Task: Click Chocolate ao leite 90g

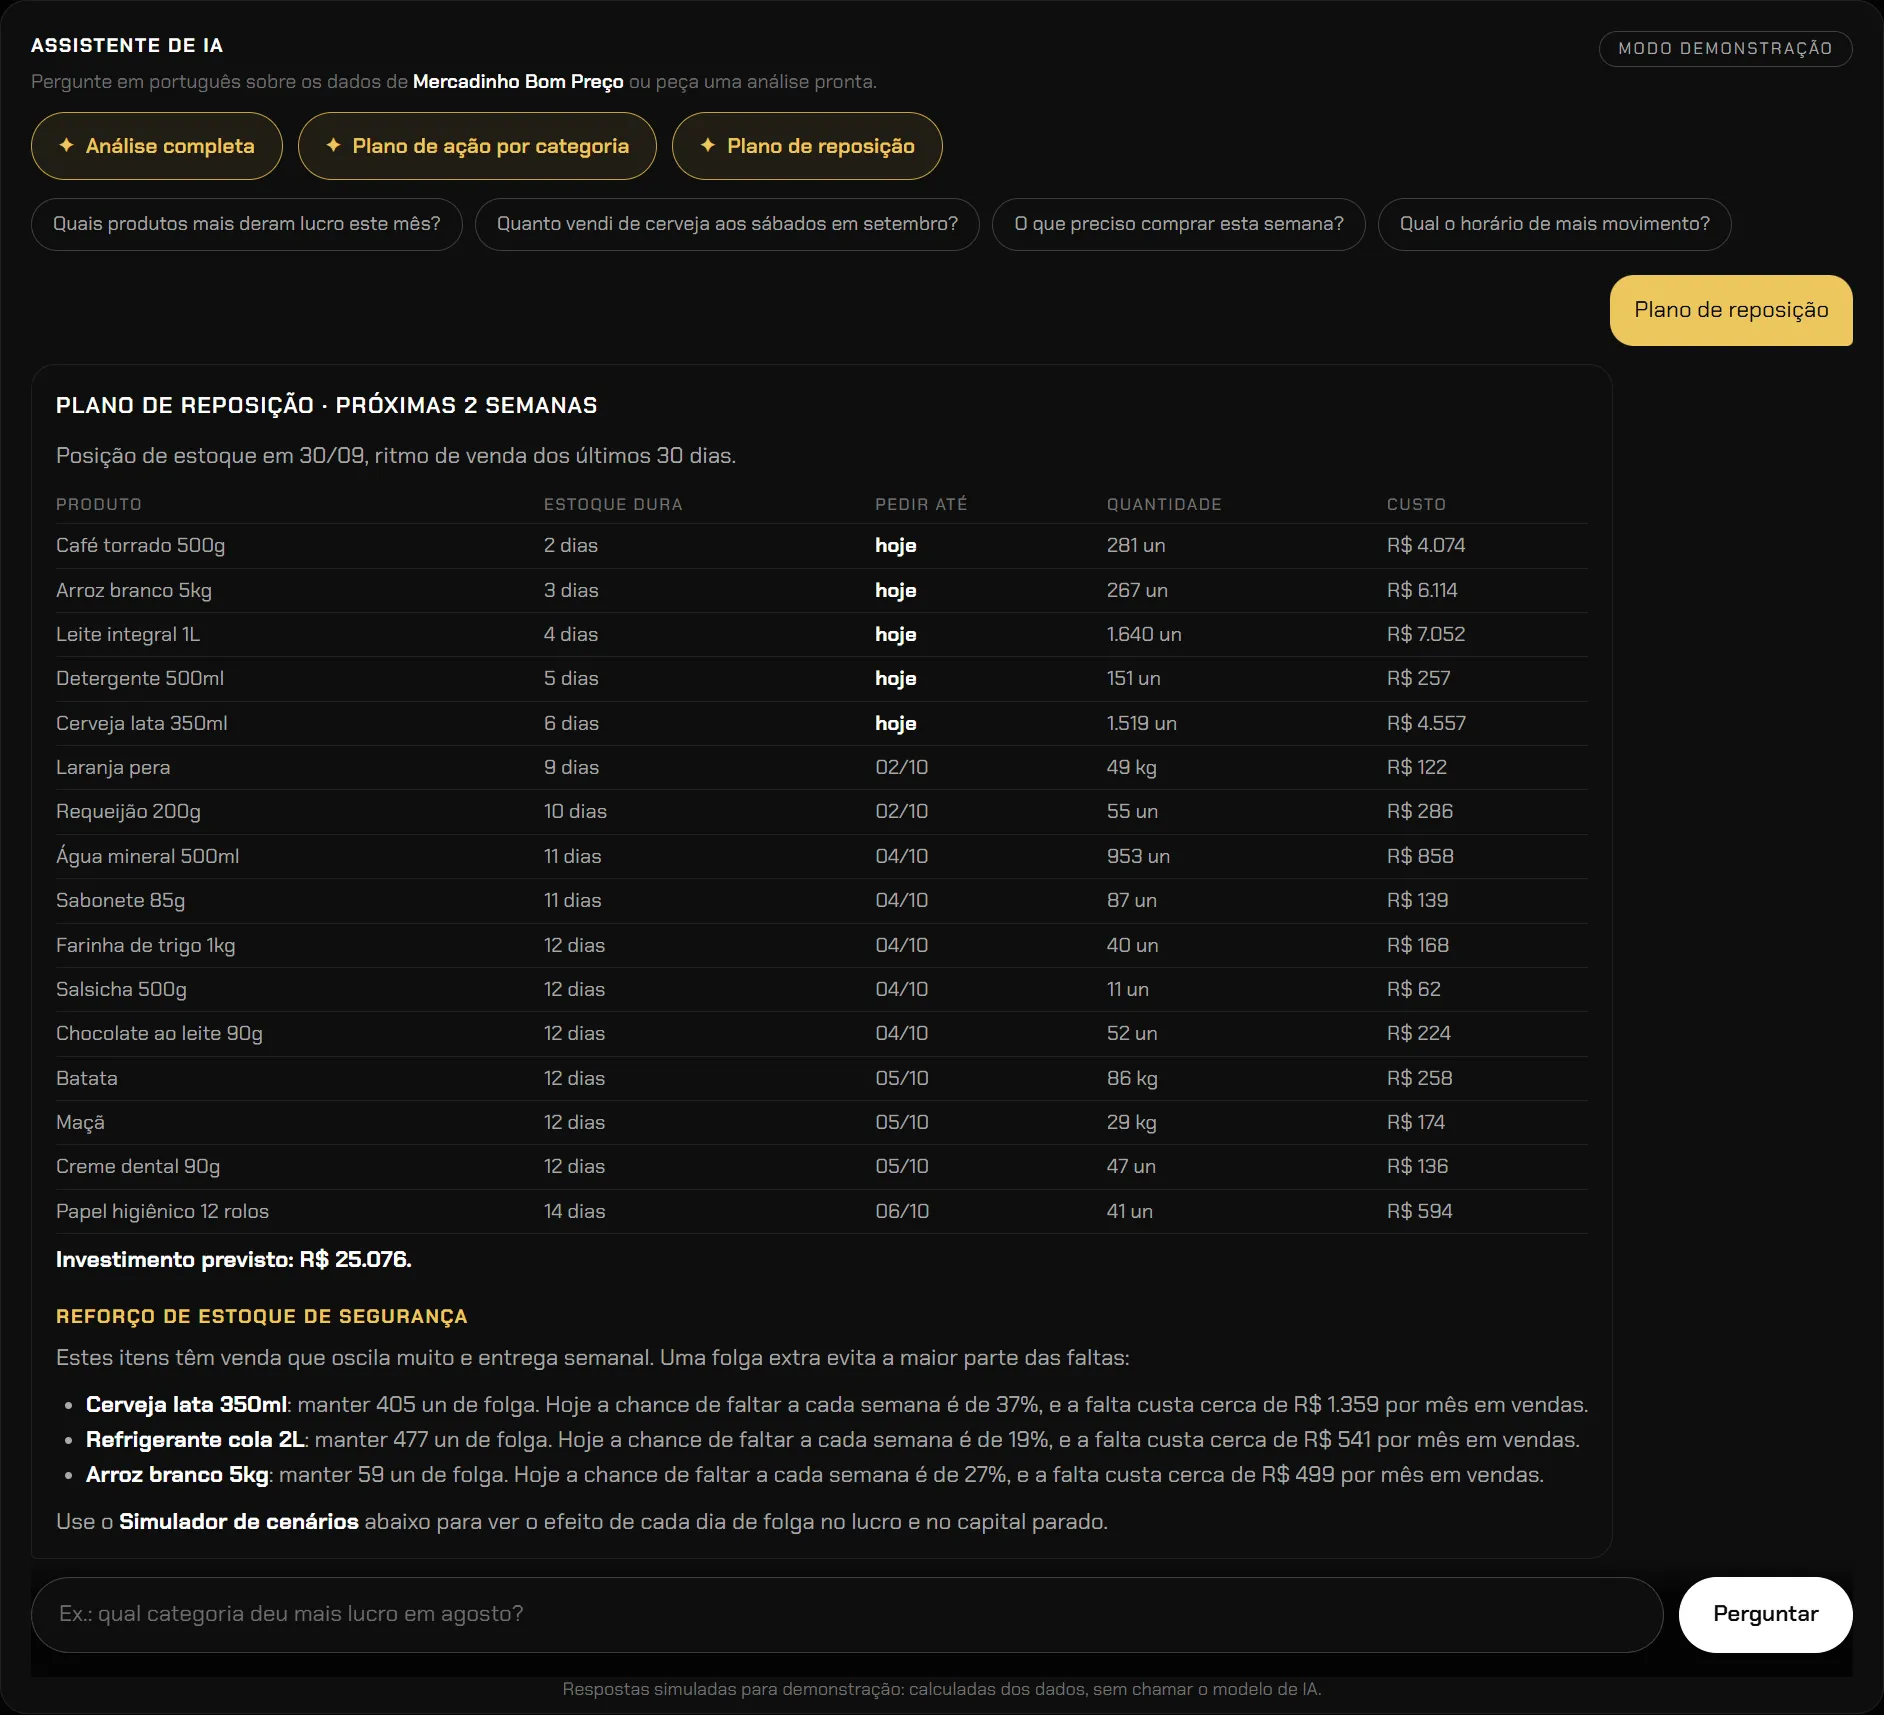Action: point(159,1033)
